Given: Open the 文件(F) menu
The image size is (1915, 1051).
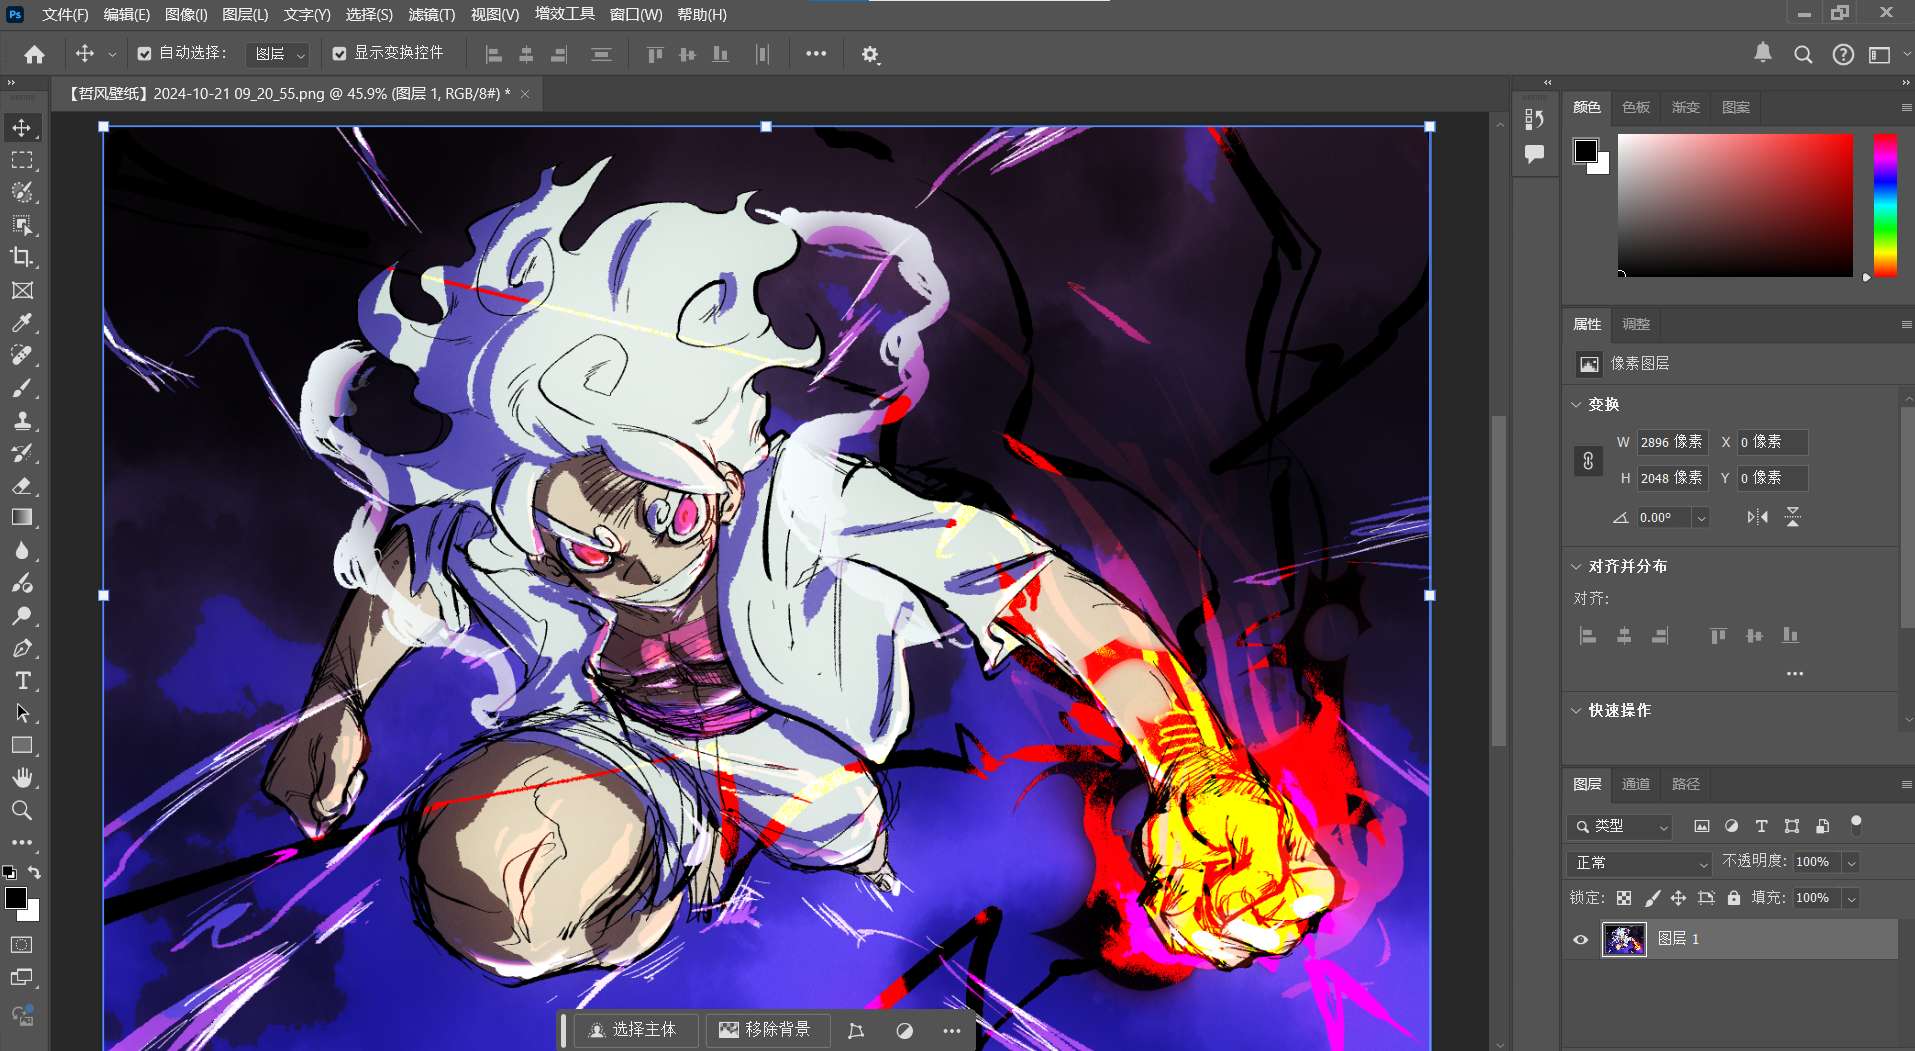Looking at the screenshot, I should (65, 14).
